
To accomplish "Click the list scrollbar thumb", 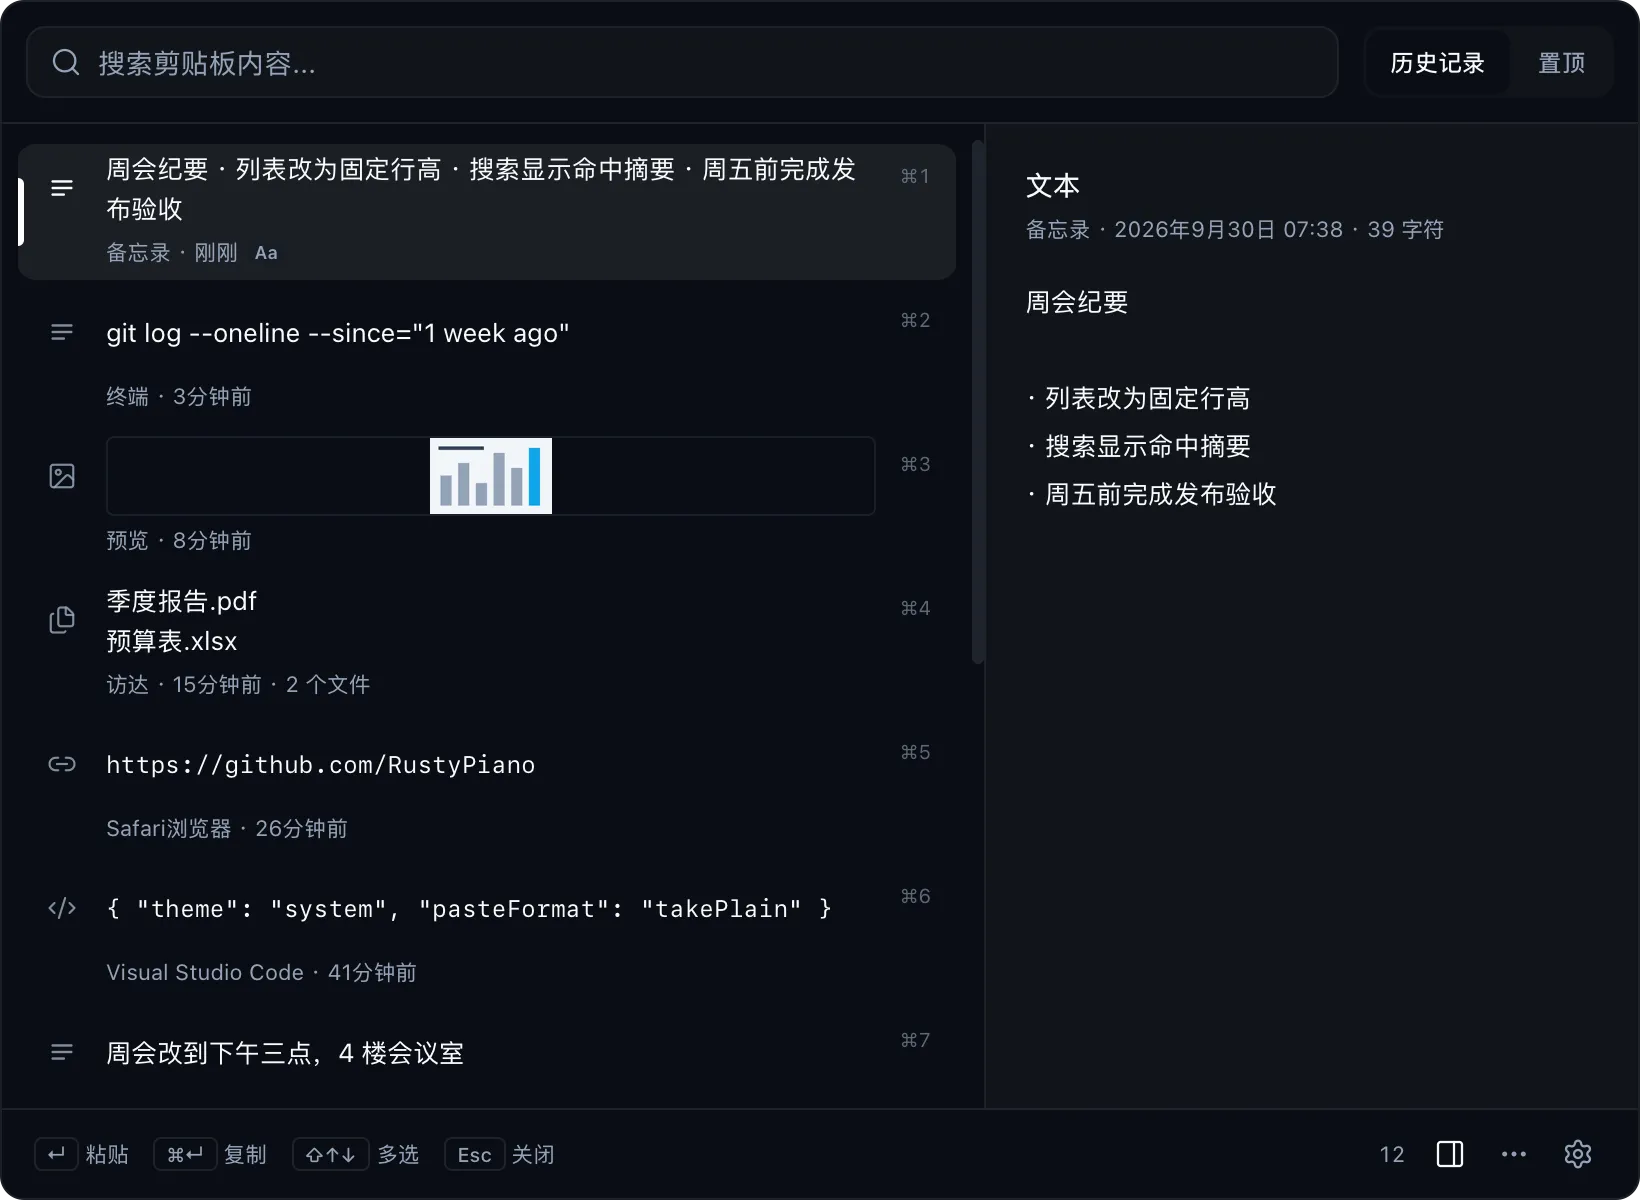I will [978, 402].
